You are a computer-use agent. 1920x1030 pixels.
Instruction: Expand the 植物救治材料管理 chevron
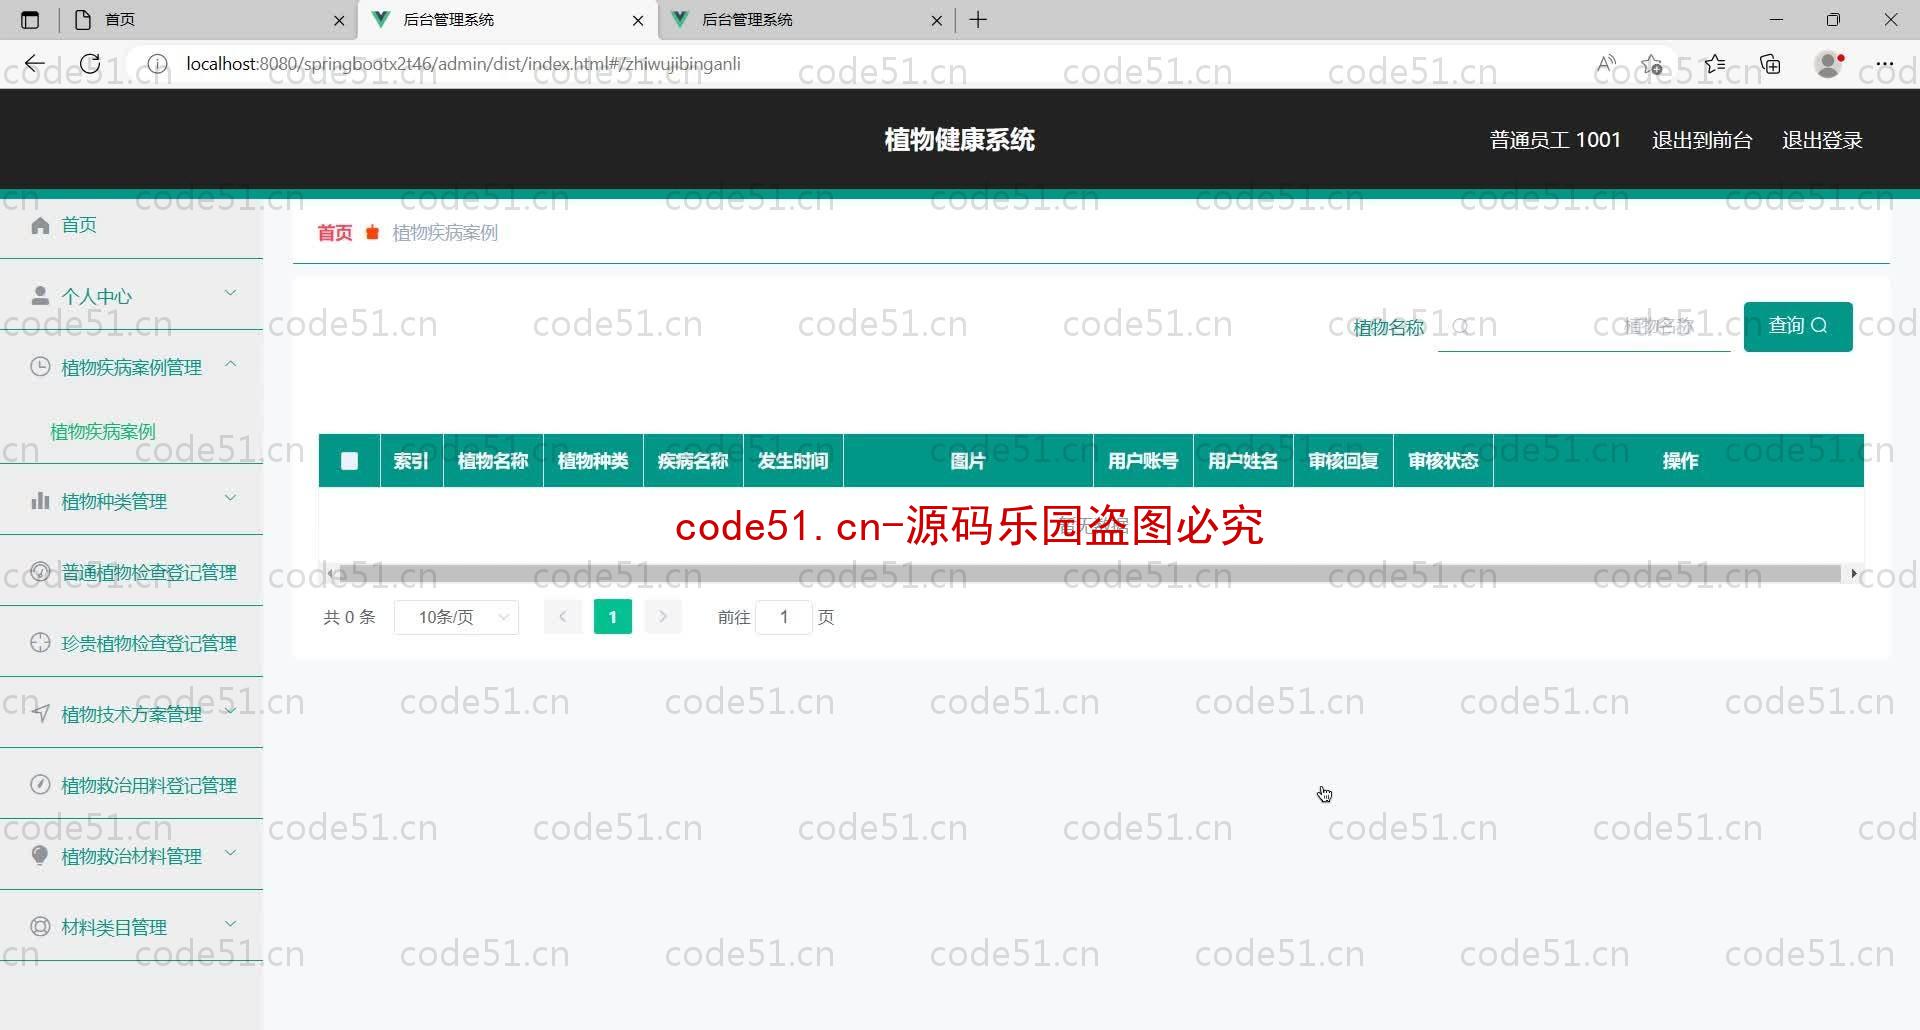[230, 853]
